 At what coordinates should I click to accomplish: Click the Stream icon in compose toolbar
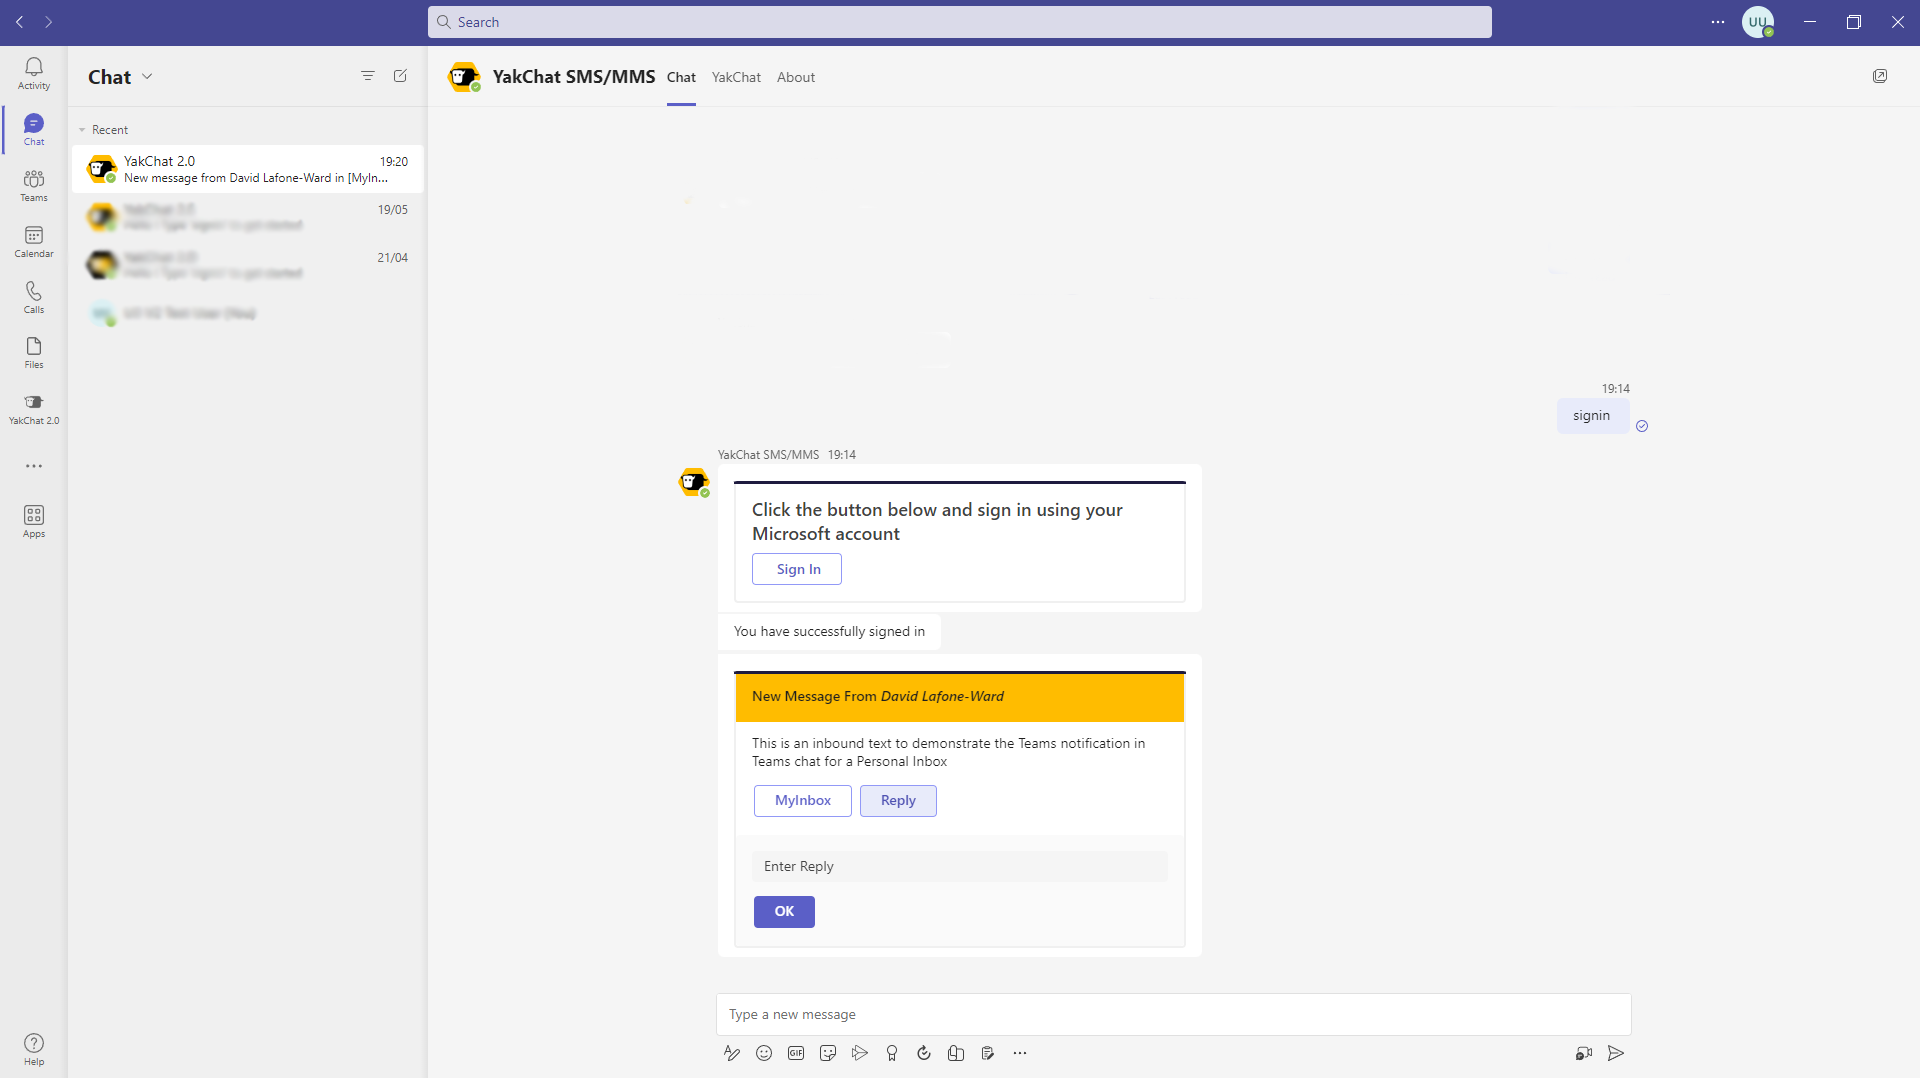click(x=860, y=1053)
